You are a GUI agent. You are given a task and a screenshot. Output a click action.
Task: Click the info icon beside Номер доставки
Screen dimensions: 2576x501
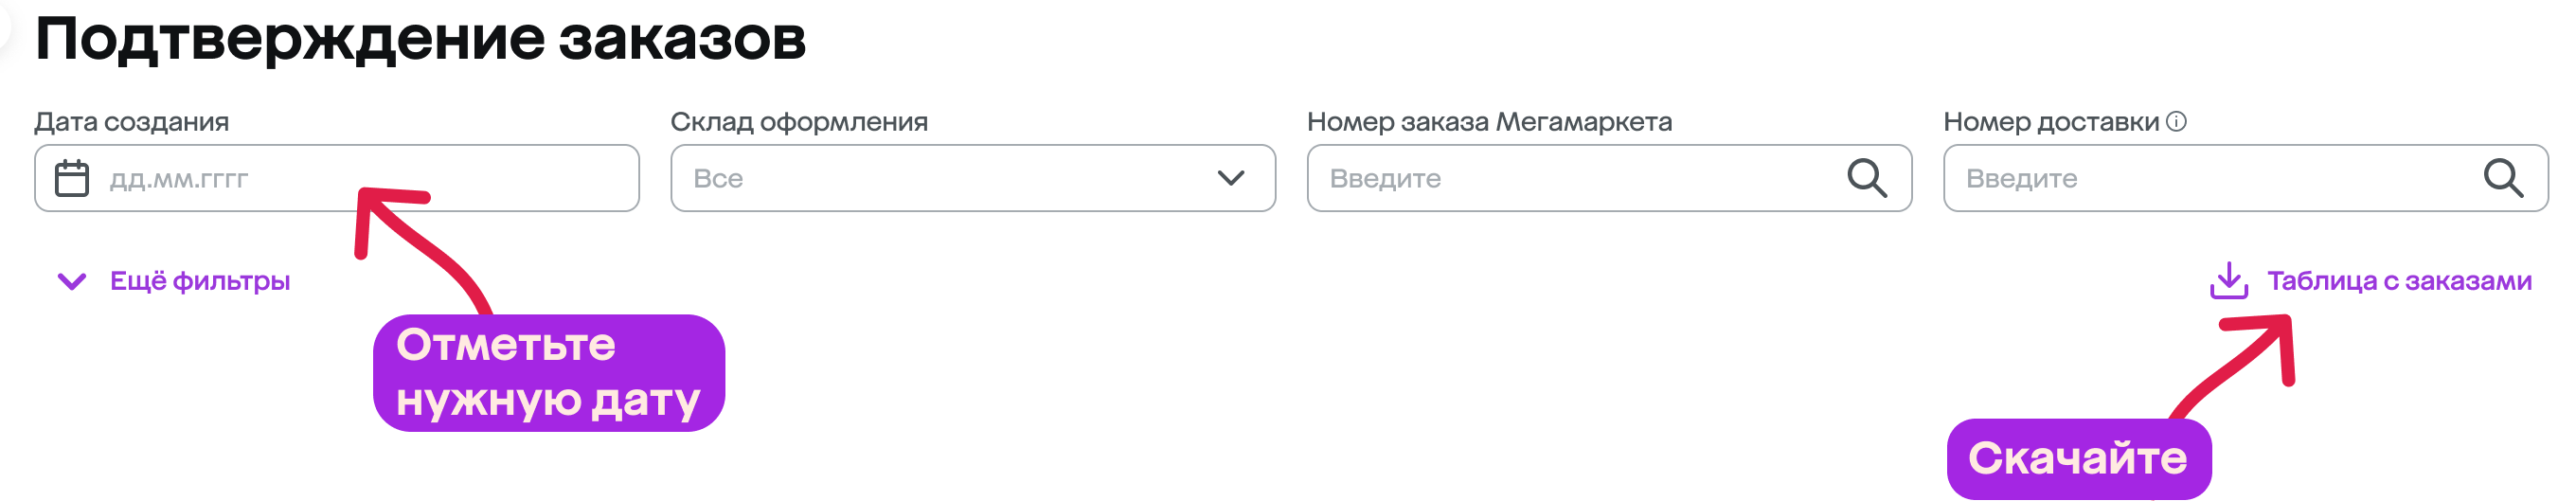[2176, 122]
